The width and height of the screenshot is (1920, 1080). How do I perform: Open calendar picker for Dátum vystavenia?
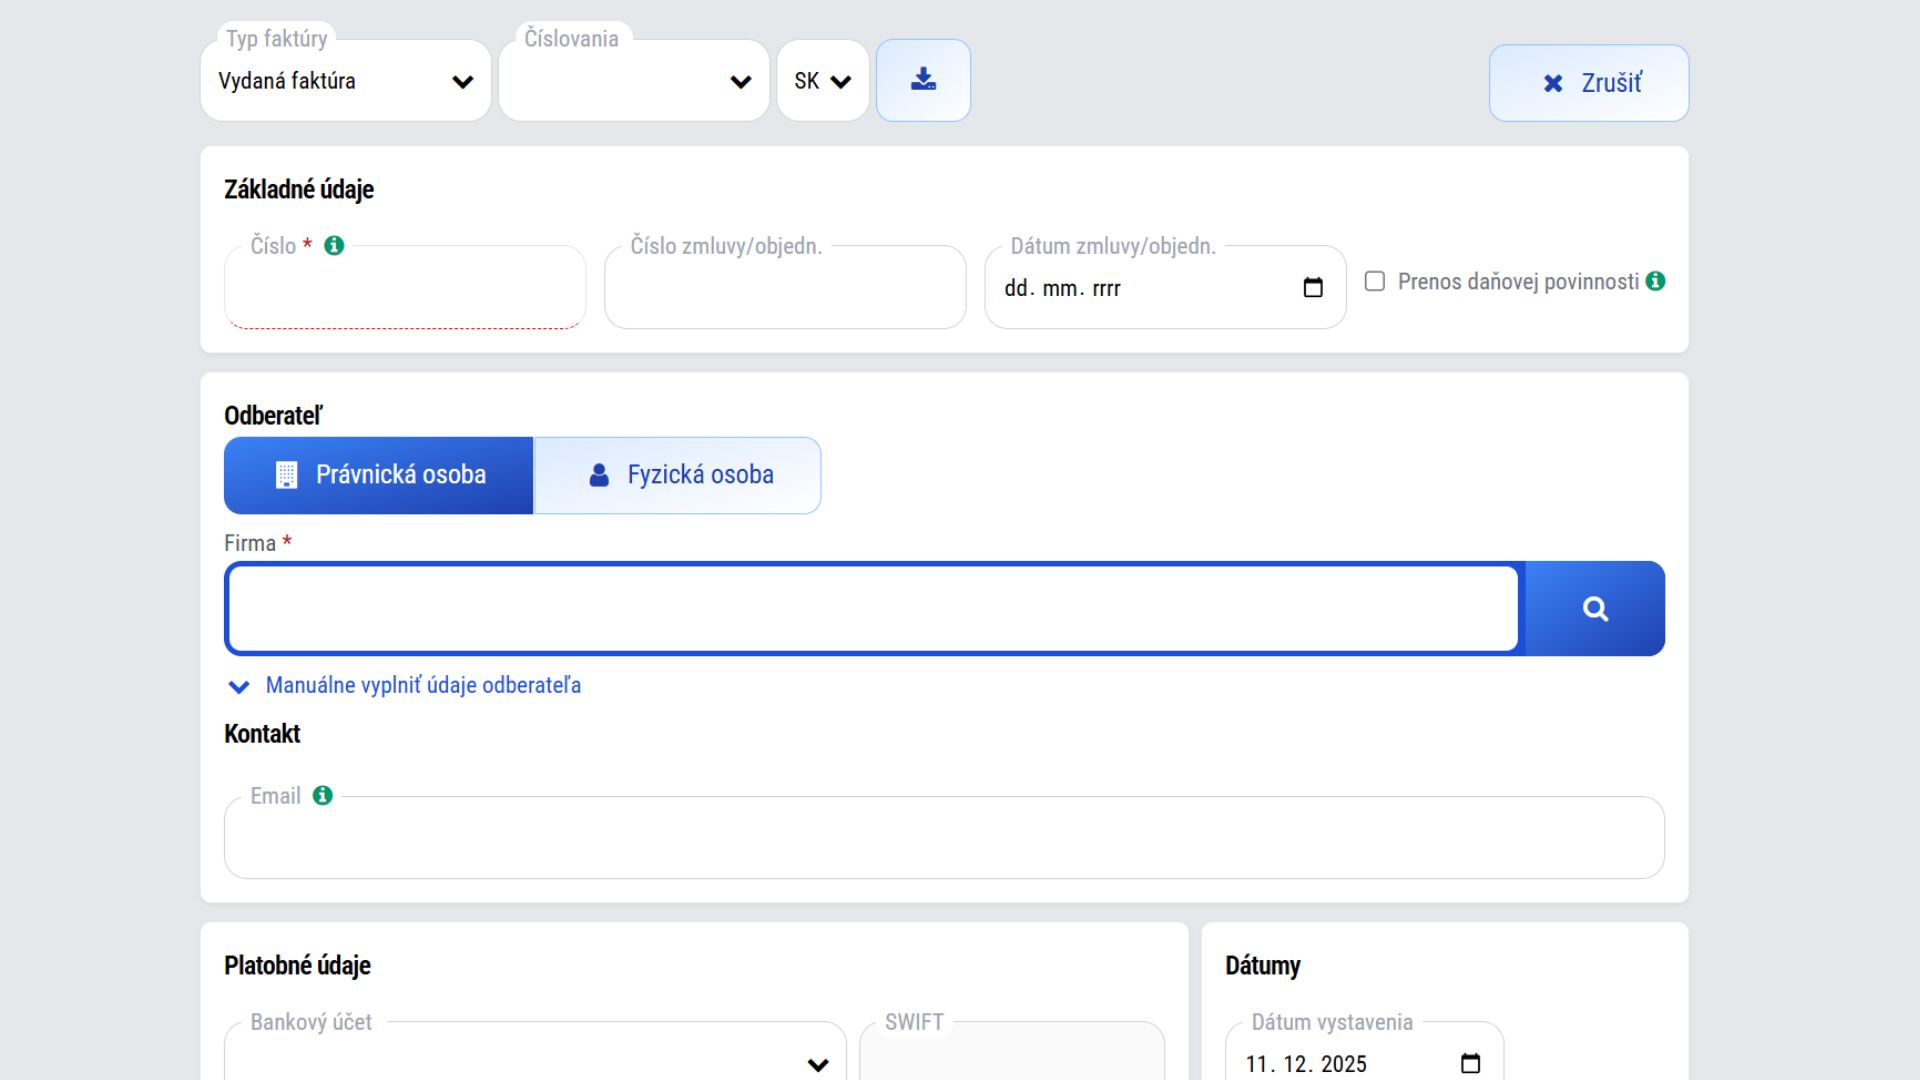click(x=1470, y=1063)
